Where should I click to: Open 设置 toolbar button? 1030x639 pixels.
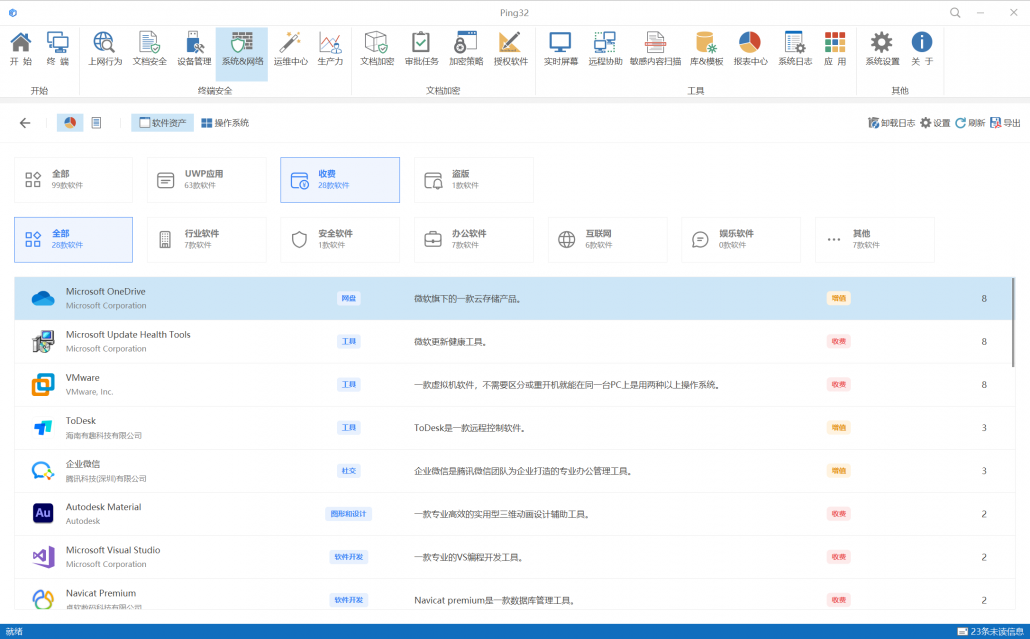tap(935, 123)
